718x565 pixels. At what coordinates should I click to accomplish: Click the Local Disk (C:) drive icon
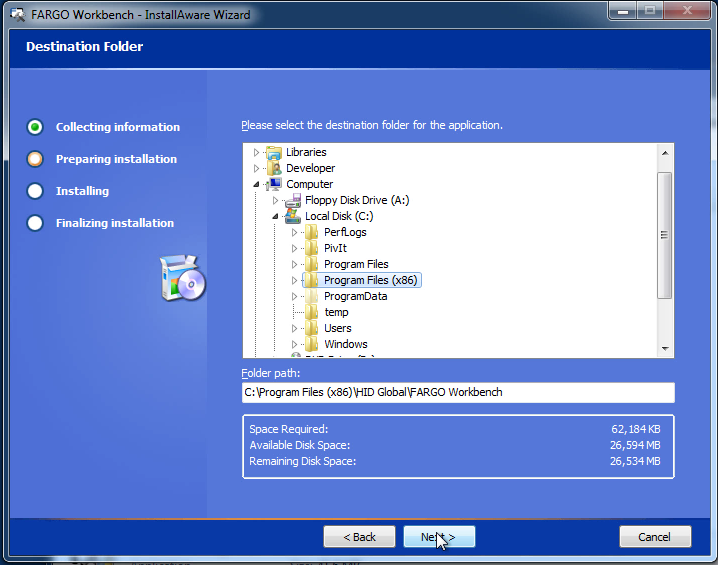(293, 216)
